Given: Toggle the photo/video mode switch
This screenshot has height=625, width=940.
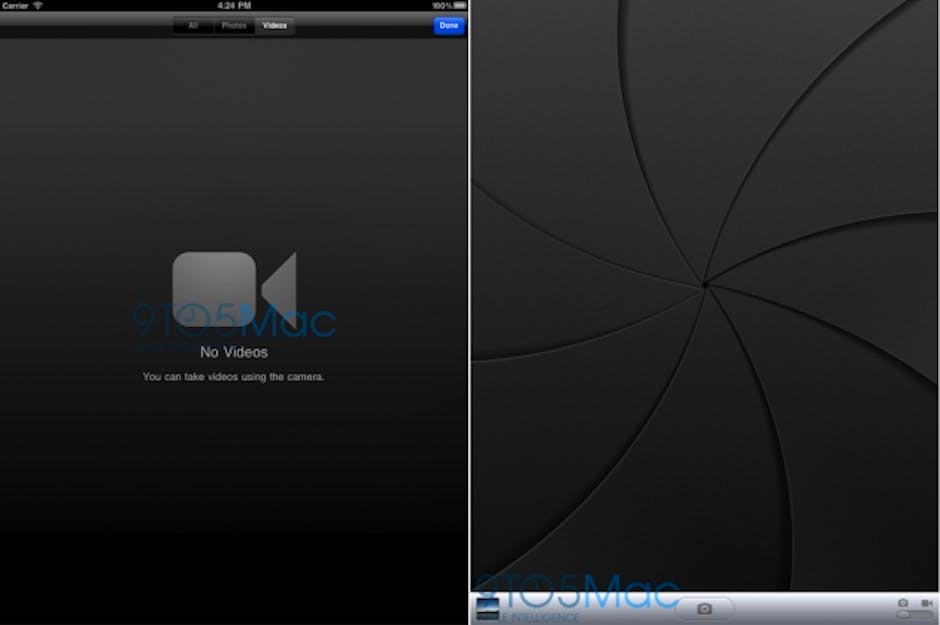Looking at the screenshot, I should [x=915, y=615].
